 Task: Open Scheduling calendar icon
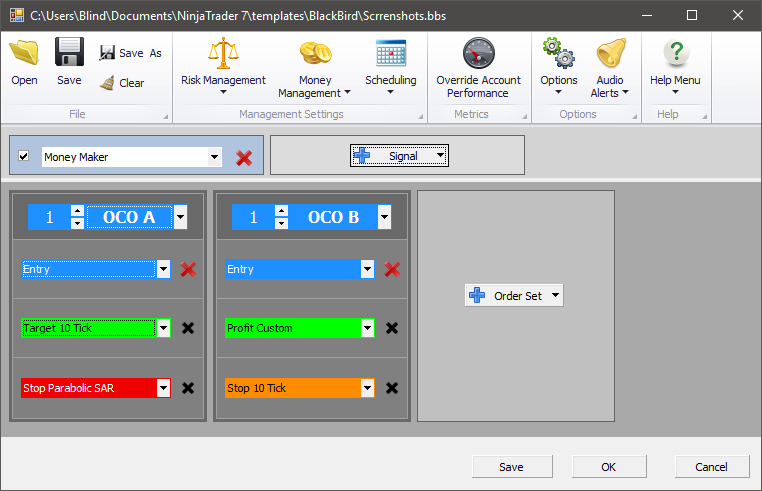click(x=391, y=53)
